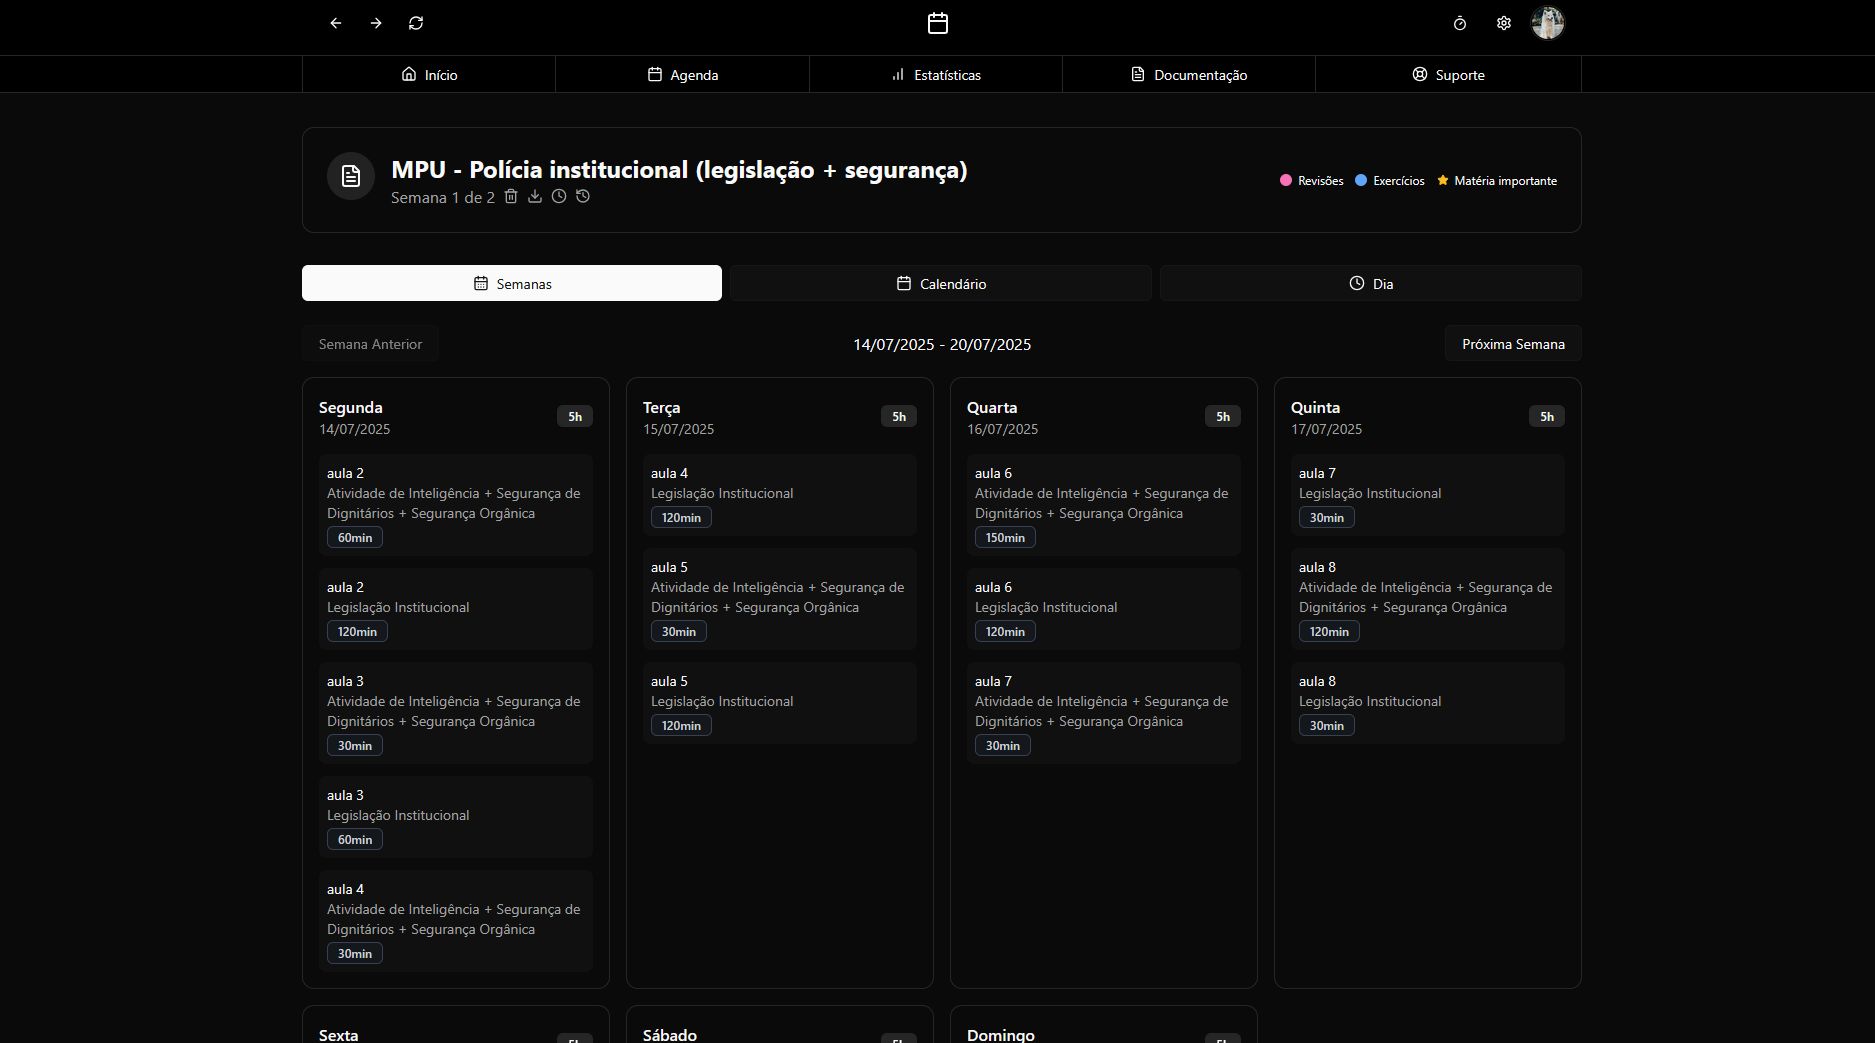Open Terça aula 4 Legislação Institucional card
The image size is (1875, 1043).
(780, 495)
